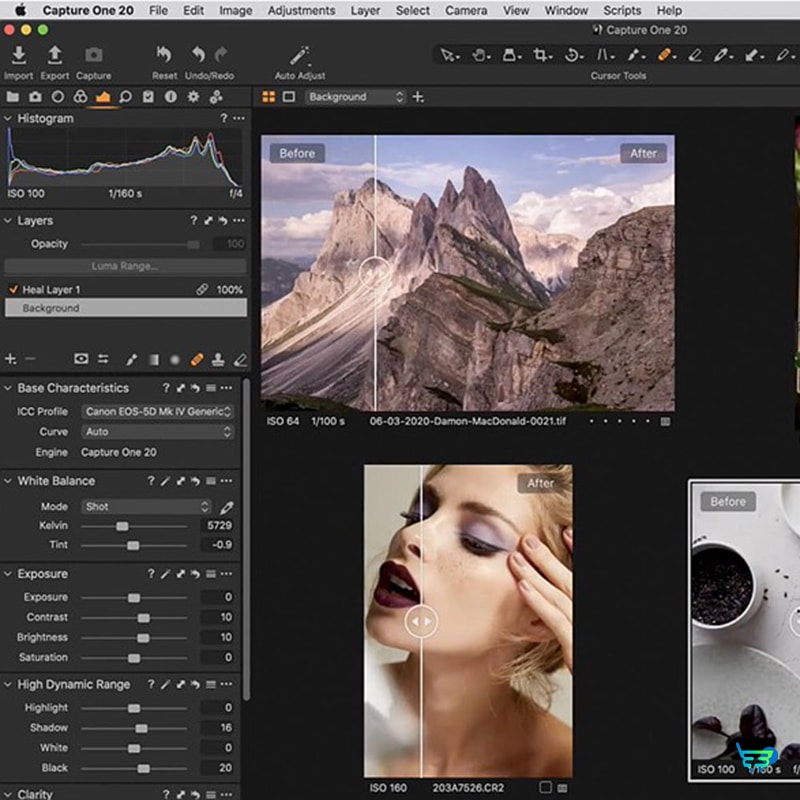Select the Background layer row
This screenshot has width=800, height=800.
pos(126,308)
